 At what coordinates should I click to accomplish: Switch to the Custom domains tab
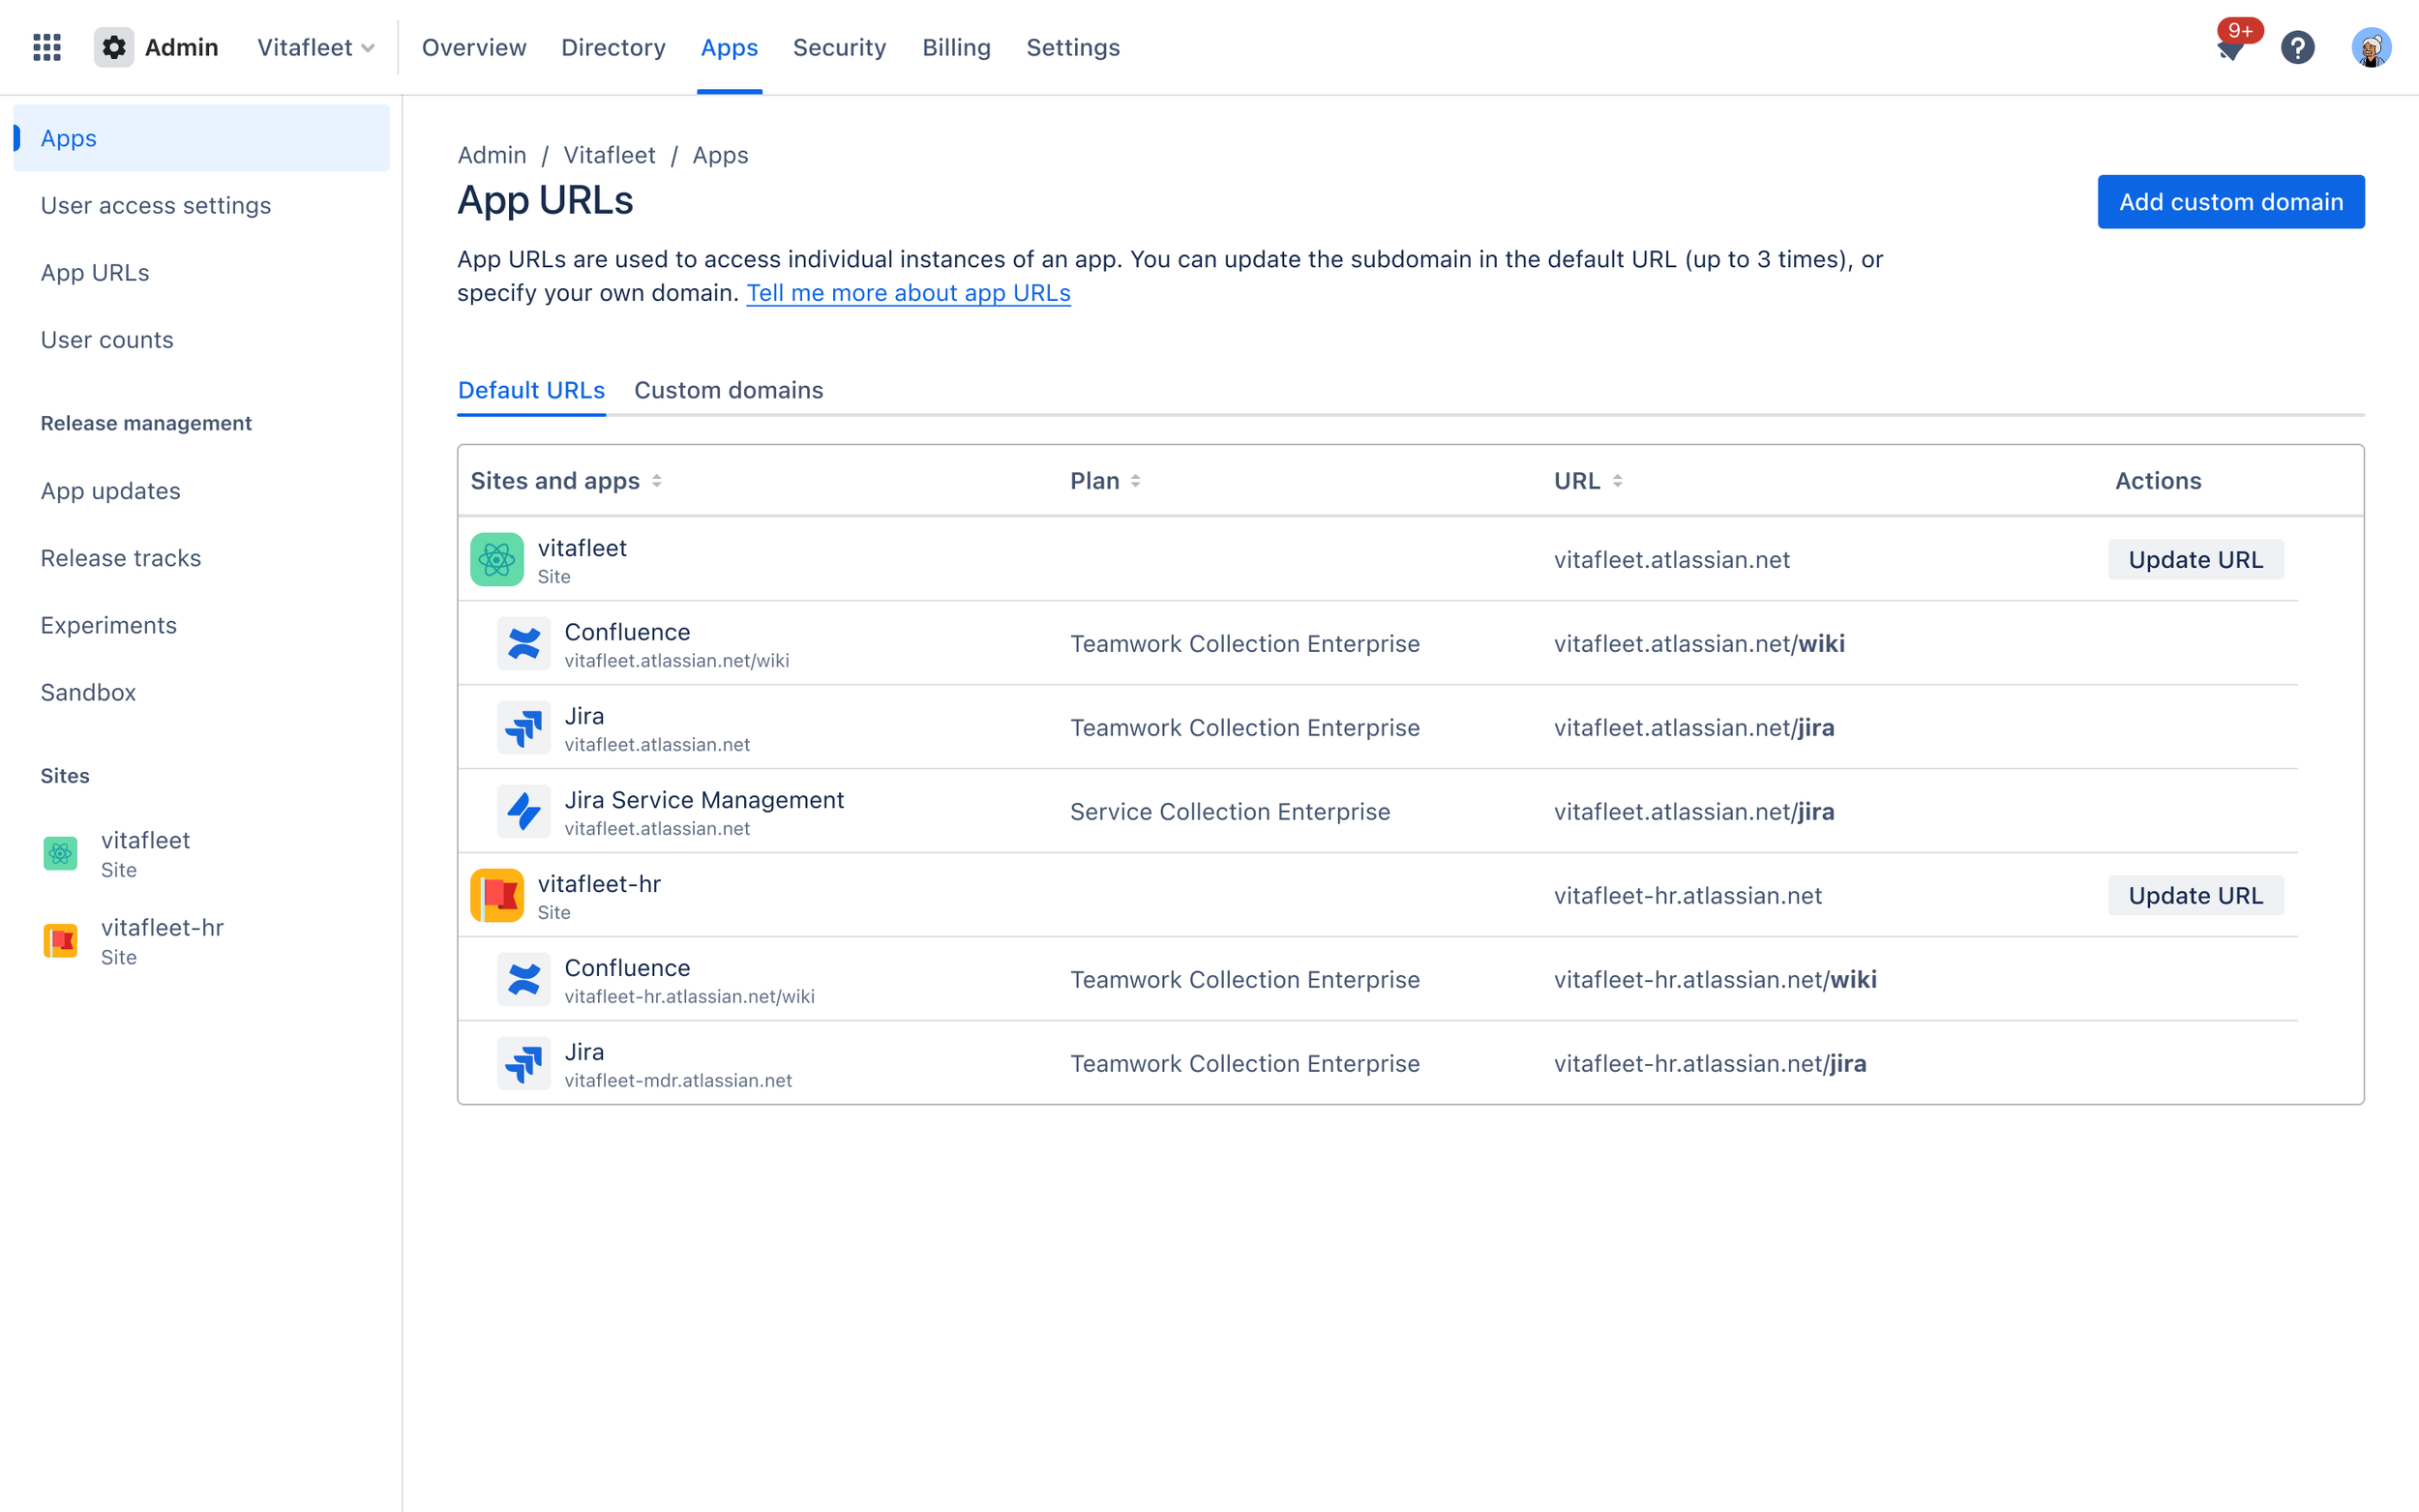tap(729, 390)
